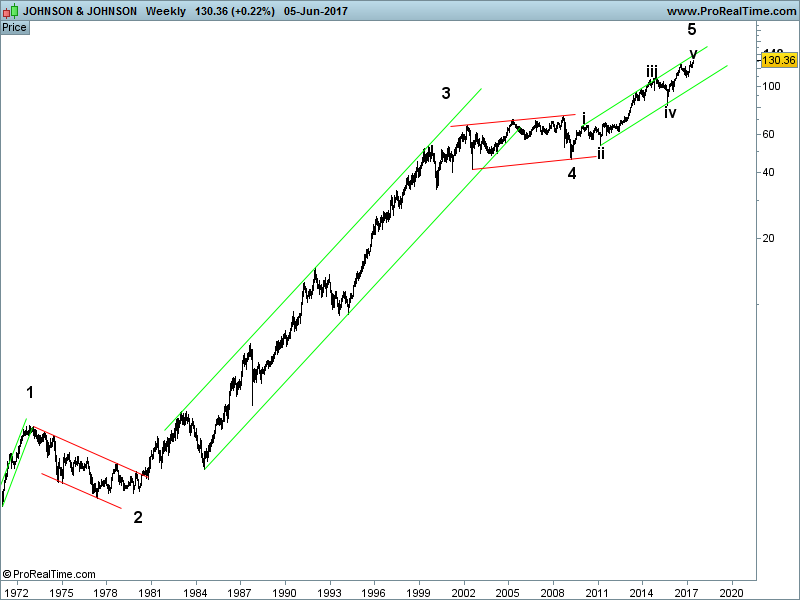The image size is (800, 600).
Task: Click the 1999 label on the time axis
Action: [419, 593]
